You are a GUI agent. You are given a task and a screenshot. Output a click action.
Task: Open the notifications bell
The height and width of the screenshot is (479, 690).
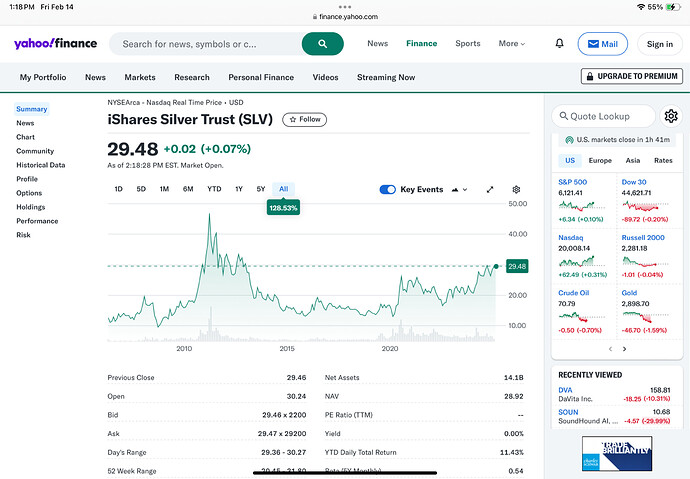(x=559, y=43)
